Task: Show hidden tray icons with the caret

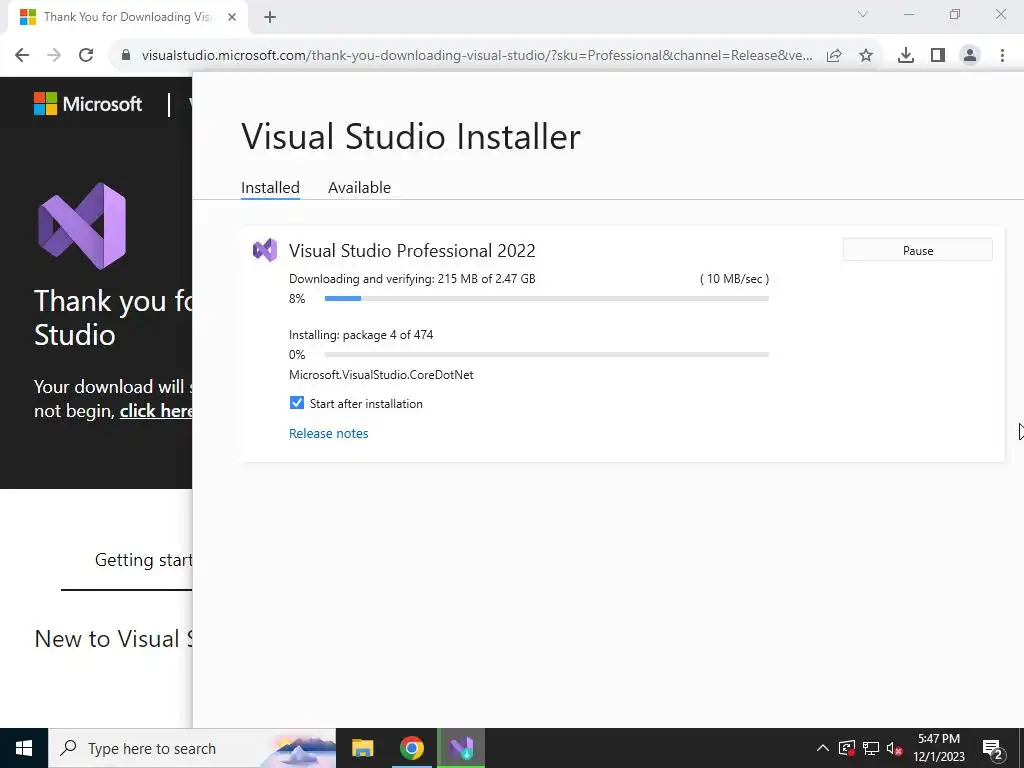Action: point(823,748)
